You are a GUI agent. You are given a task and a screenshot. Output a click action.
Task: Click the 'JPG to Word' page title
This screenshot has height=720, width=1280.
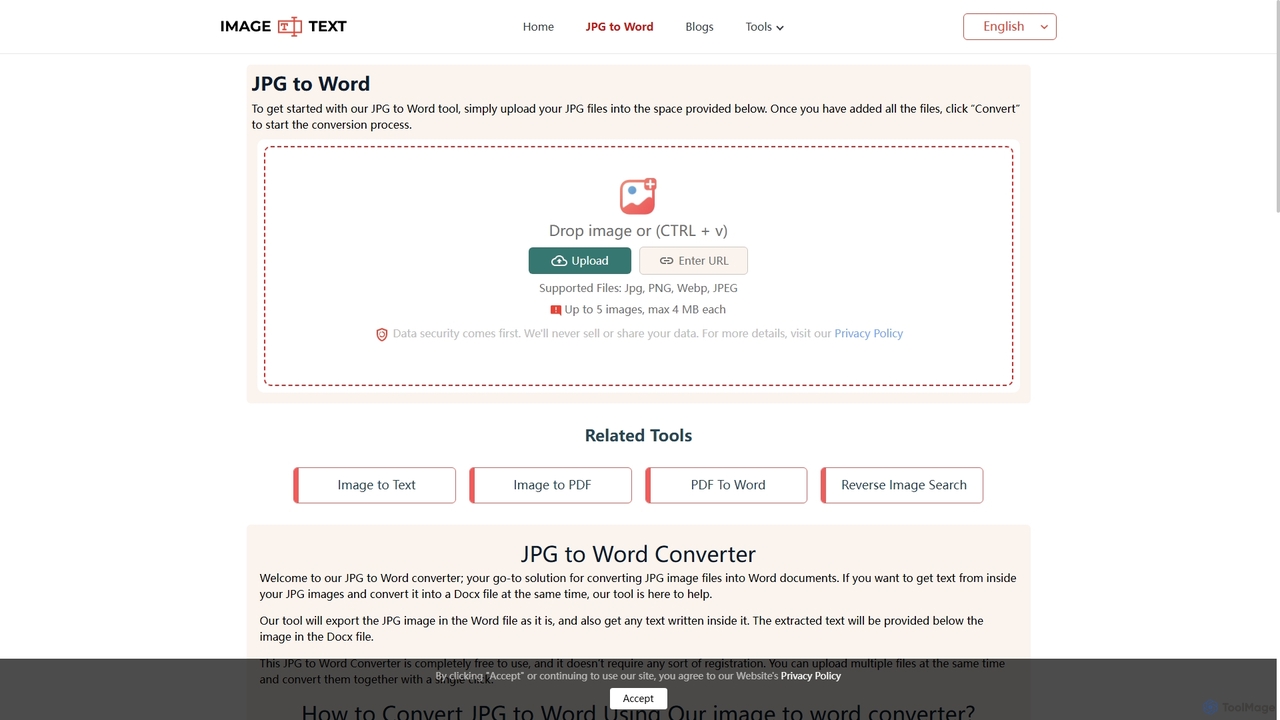[311, 84]
